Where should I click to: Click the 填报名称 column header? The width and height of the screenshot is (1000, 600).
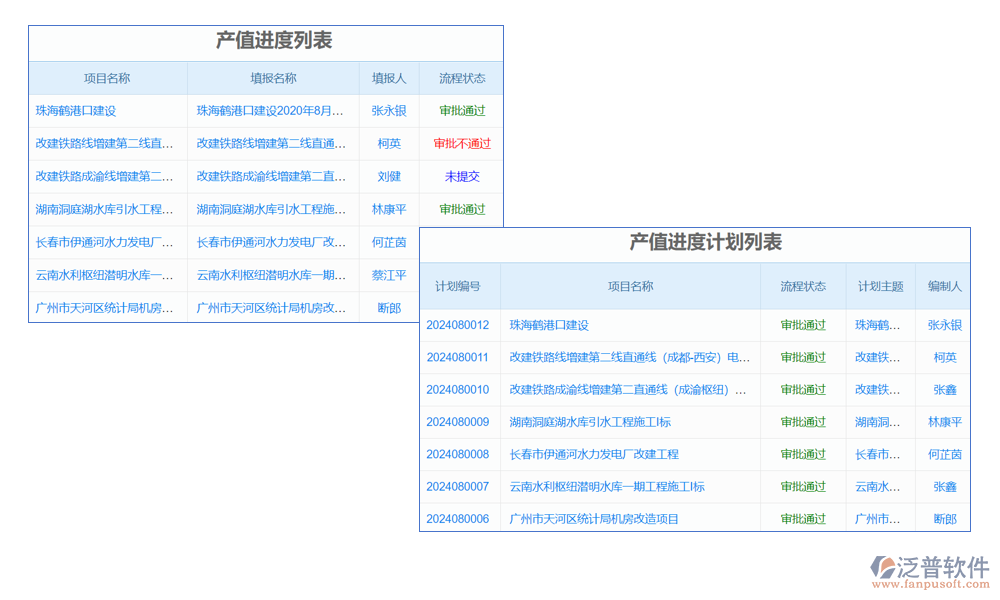273,78
